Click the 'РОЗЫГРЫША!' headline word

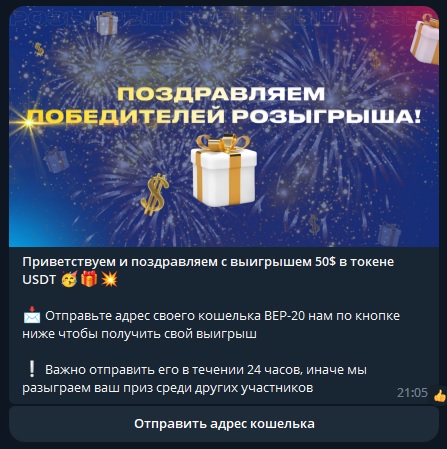pyautogui.click(x=326, y=117)
